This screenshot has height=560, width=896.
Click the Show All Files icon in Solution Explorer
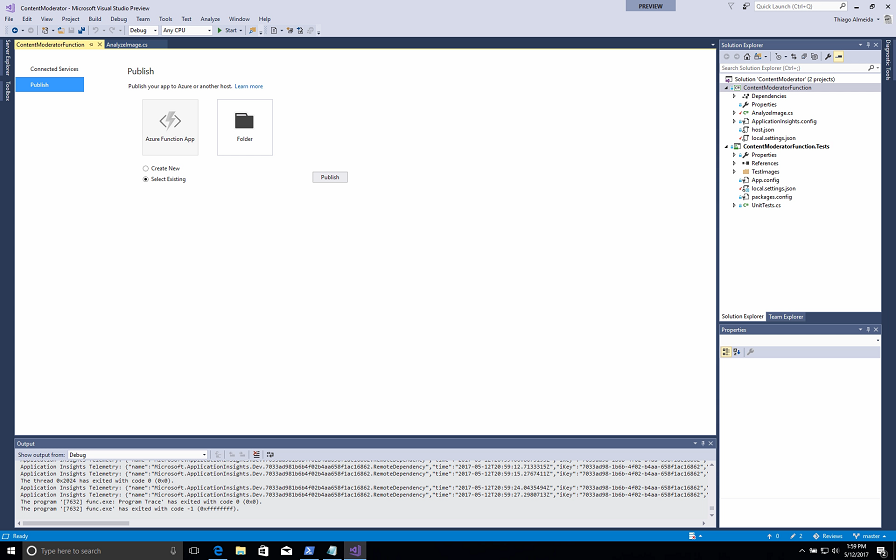(814, 57)
